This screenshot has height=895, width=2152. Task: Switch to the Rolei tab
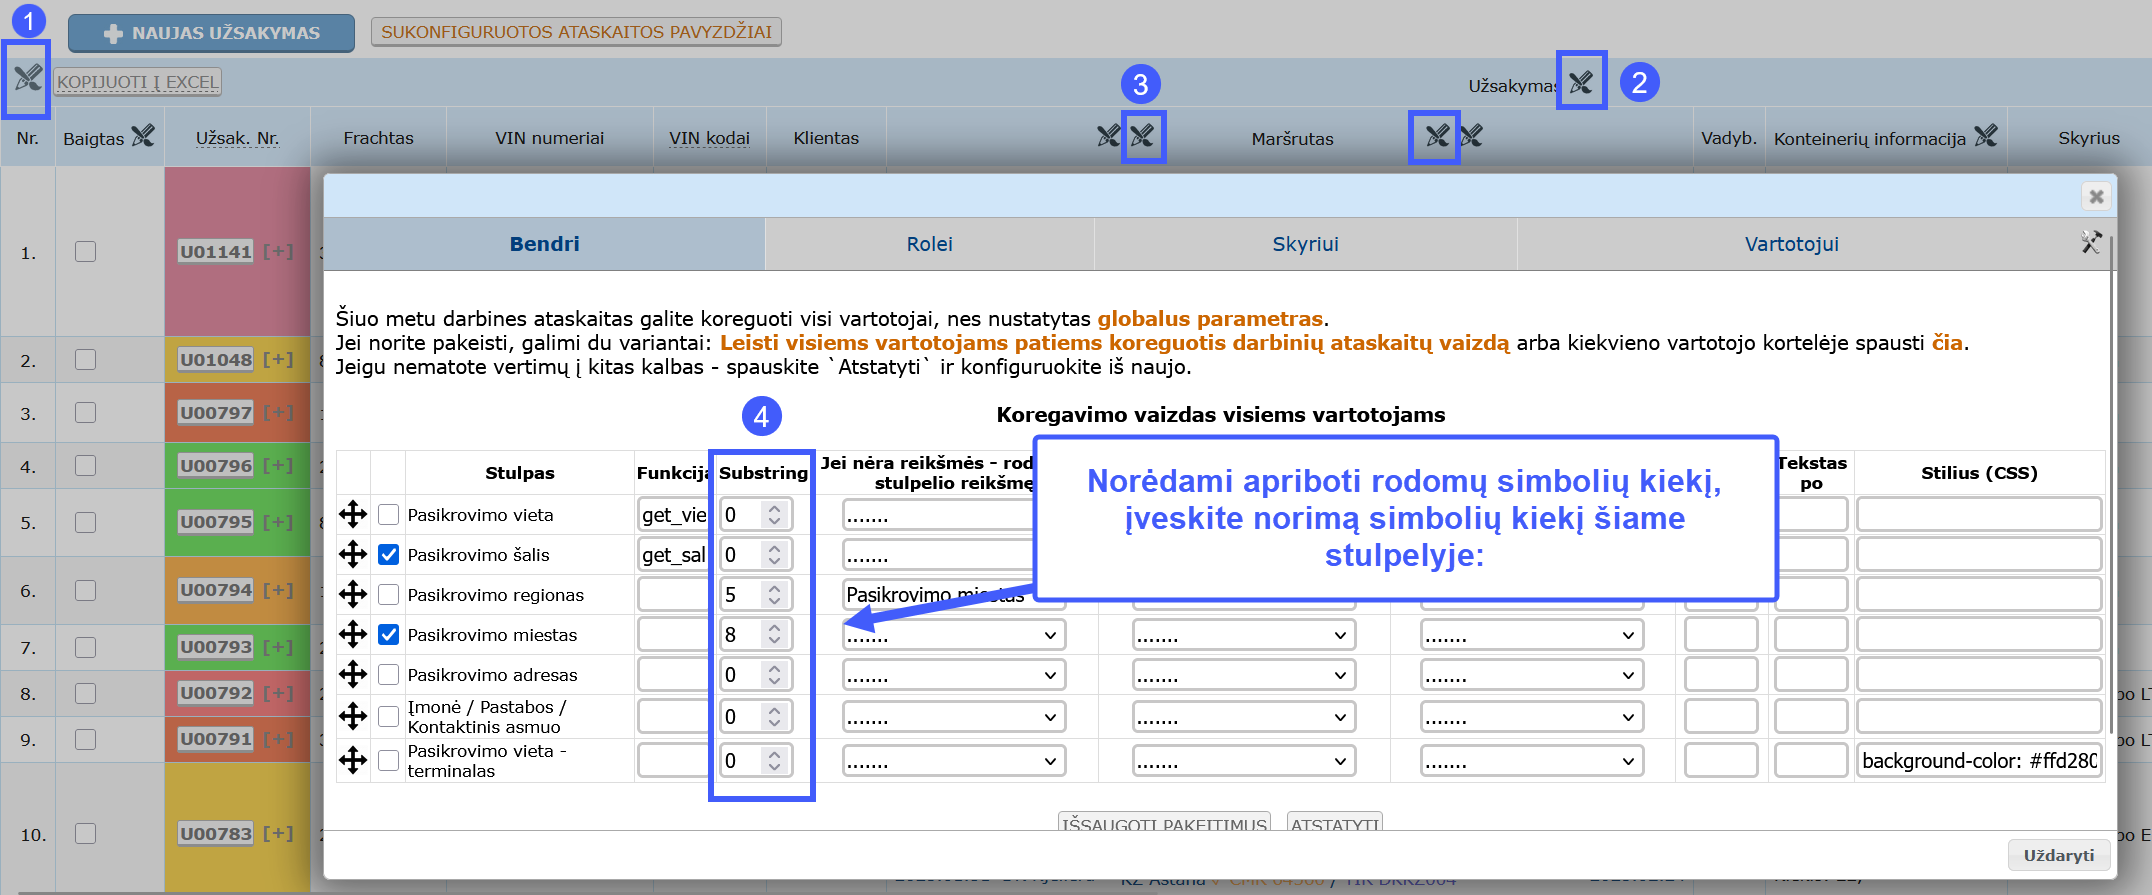pos(929,244)
